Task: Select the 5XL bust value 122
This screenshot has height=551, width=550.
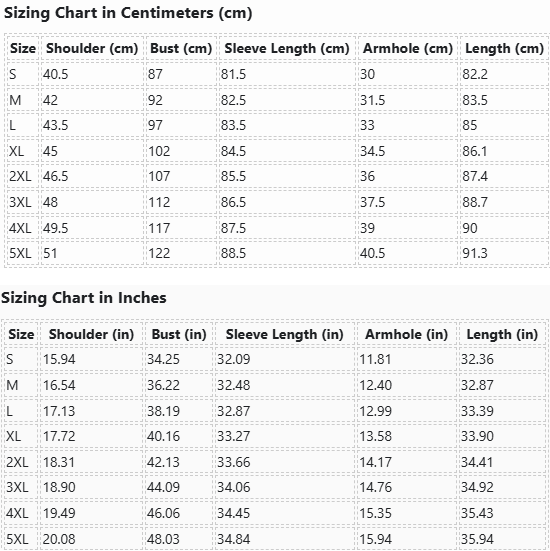Action: point(159,253)
